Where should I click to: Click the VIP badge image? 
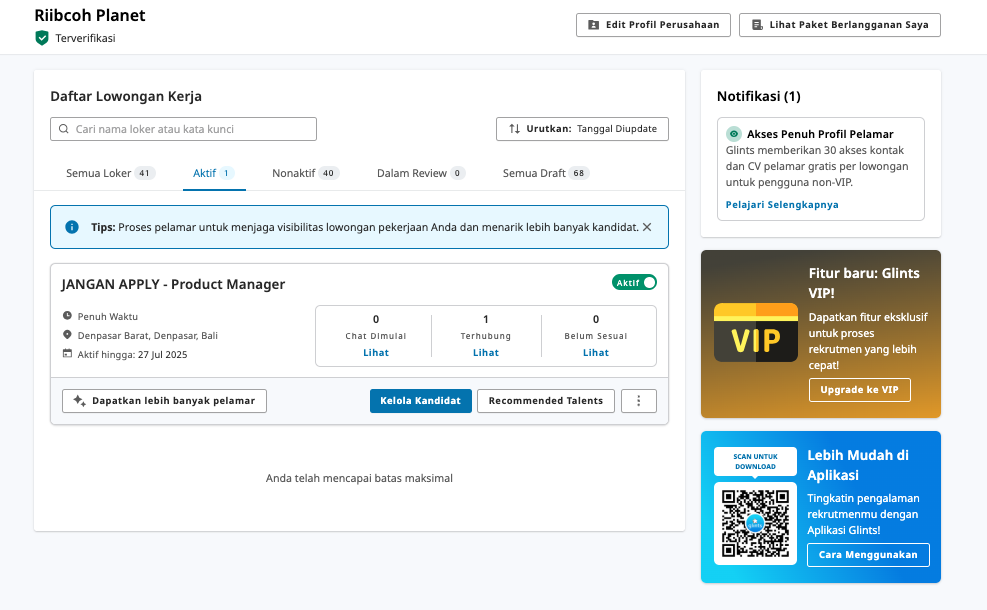756,332
